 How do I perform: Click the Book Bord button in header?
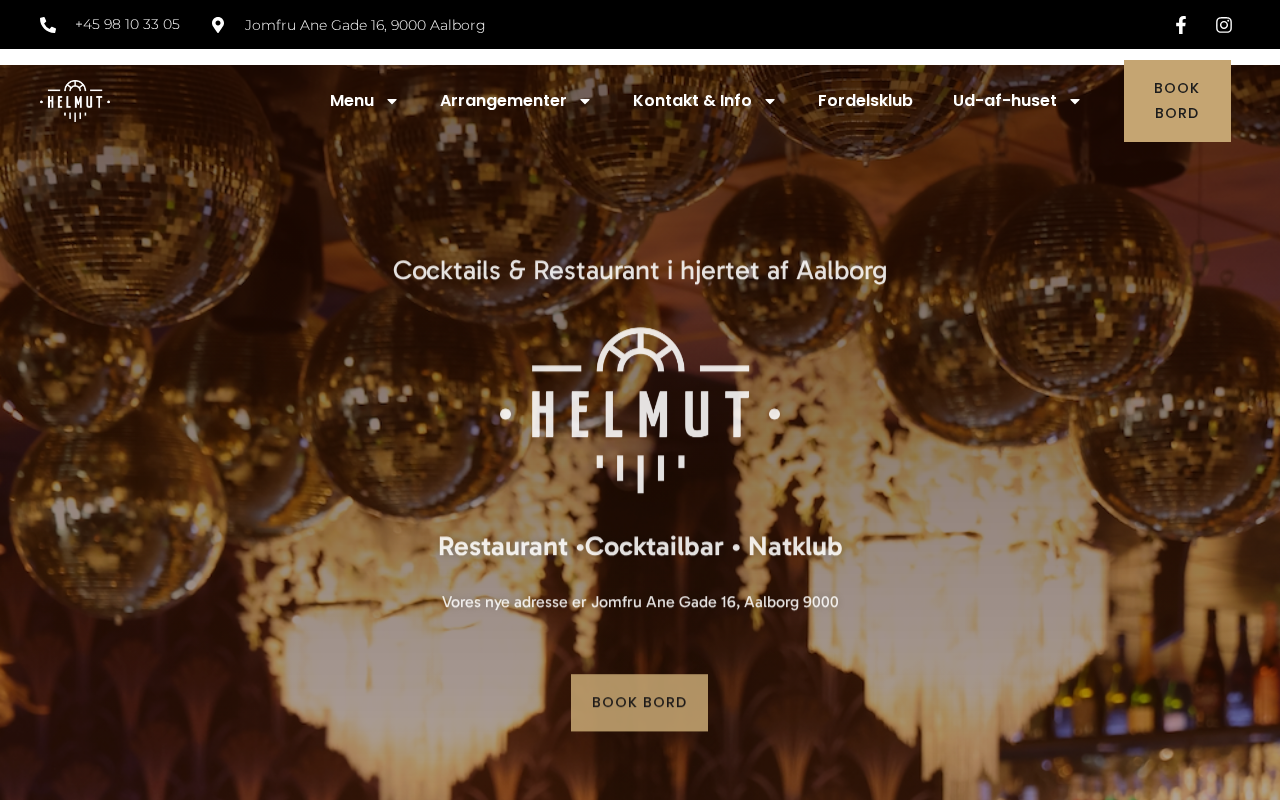(1177, 101)
